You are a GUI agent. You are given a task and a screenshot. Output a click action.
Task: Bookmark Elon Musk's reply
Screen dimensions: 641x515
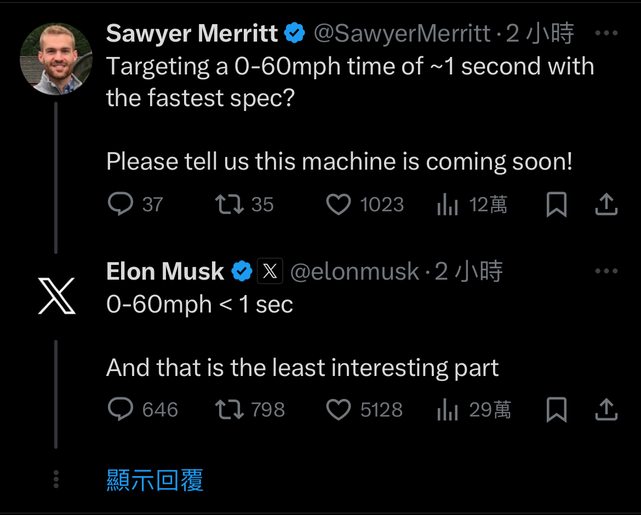(557, 409)
